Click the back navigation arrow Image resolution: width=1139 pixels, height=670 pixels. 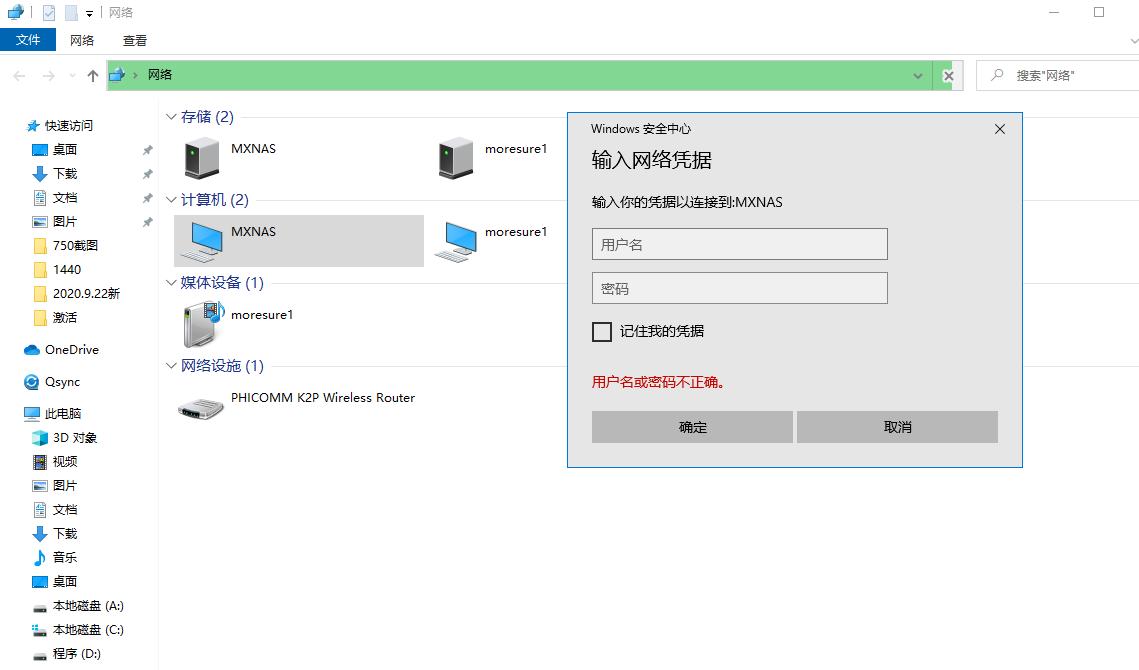(20, 76)
